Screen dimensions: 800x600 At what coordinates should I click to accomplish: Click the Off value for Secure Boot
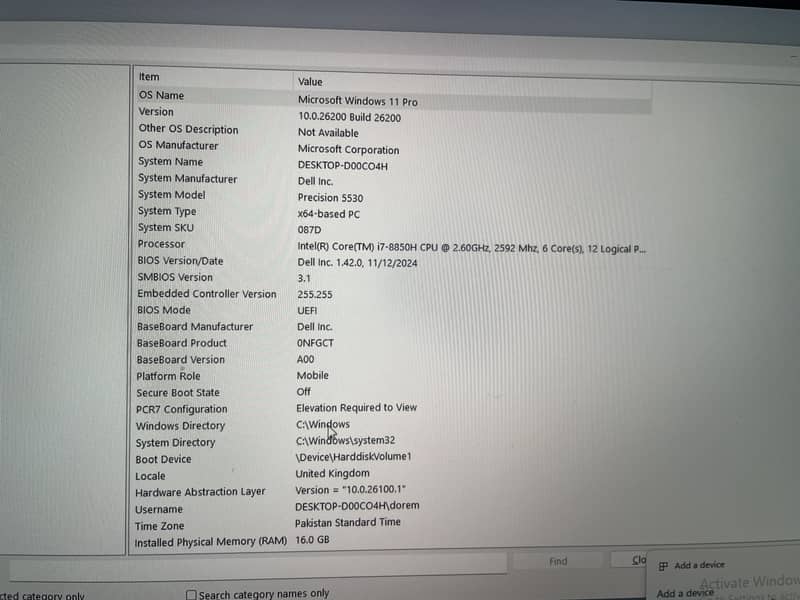click(x=304, y=392)
